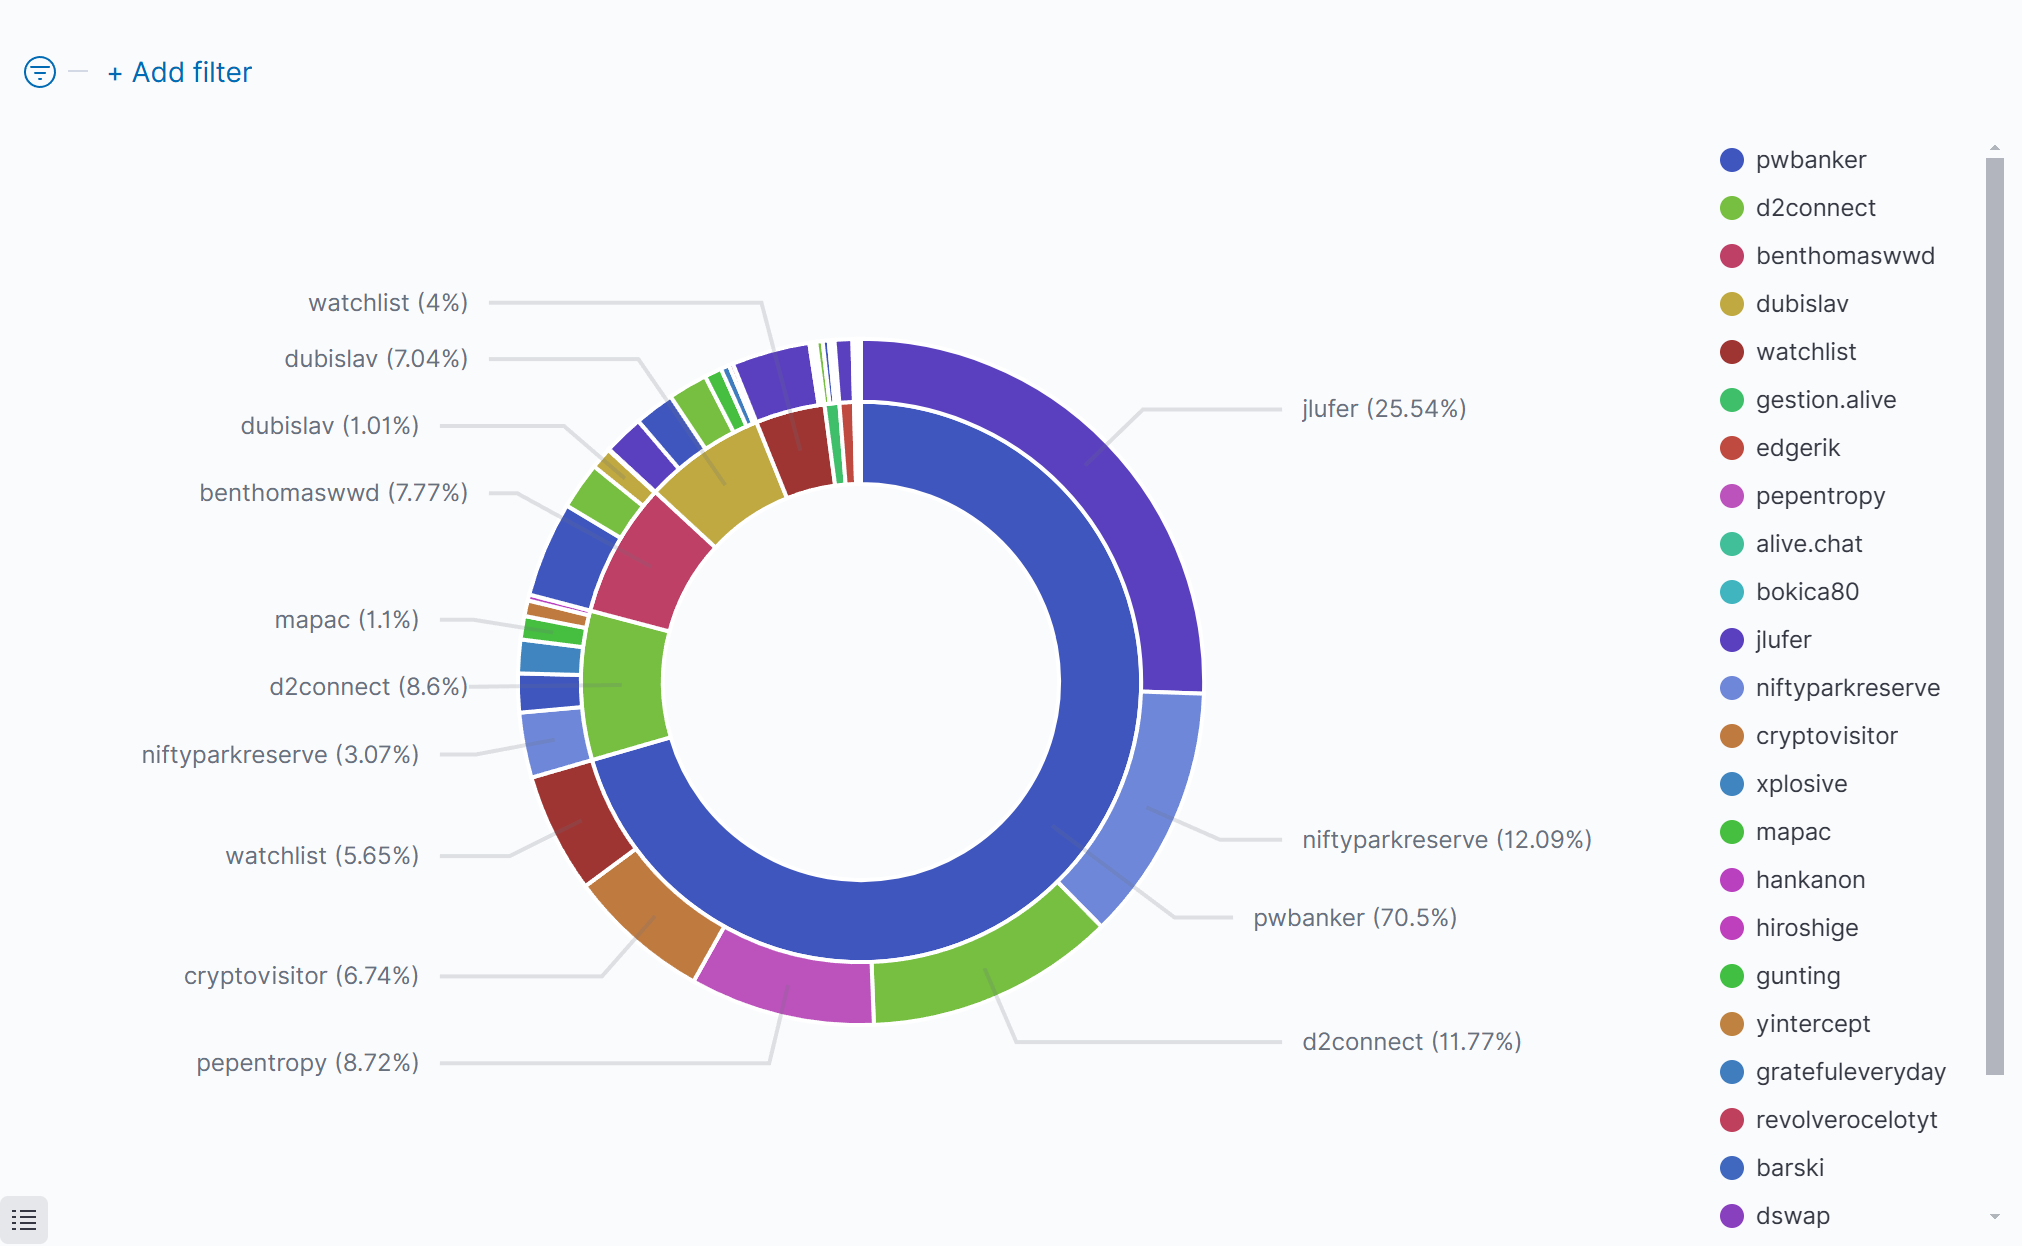2022x1246 pixels.
Task: Select the jlufer legend item
Action: click(x=1782, y=640)
